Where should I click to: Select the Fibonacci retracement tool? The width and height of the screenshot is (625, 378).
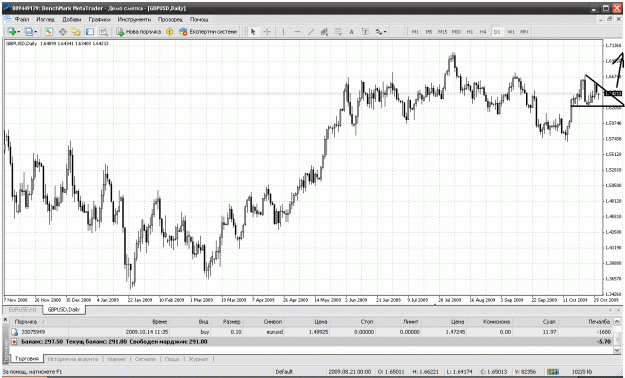click(x=338, y=32)
